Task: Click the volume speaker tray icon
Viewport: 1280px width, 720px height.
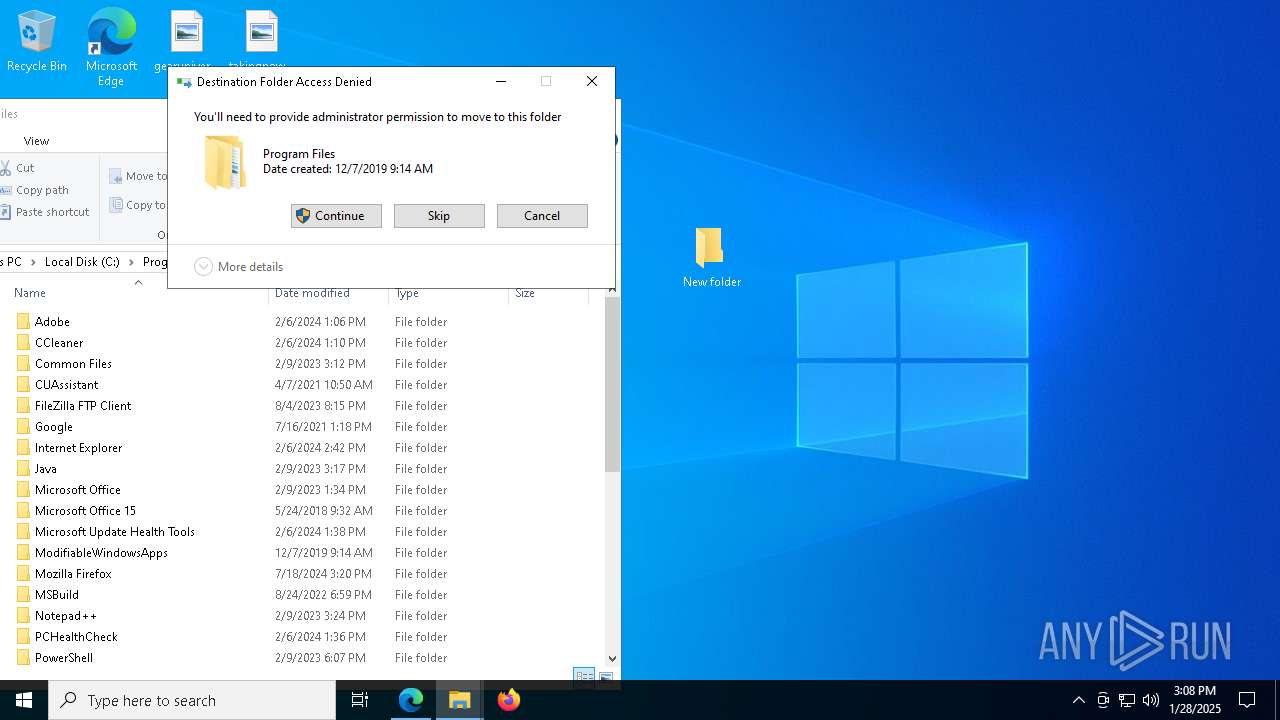Action: (x=1150, y=700)
